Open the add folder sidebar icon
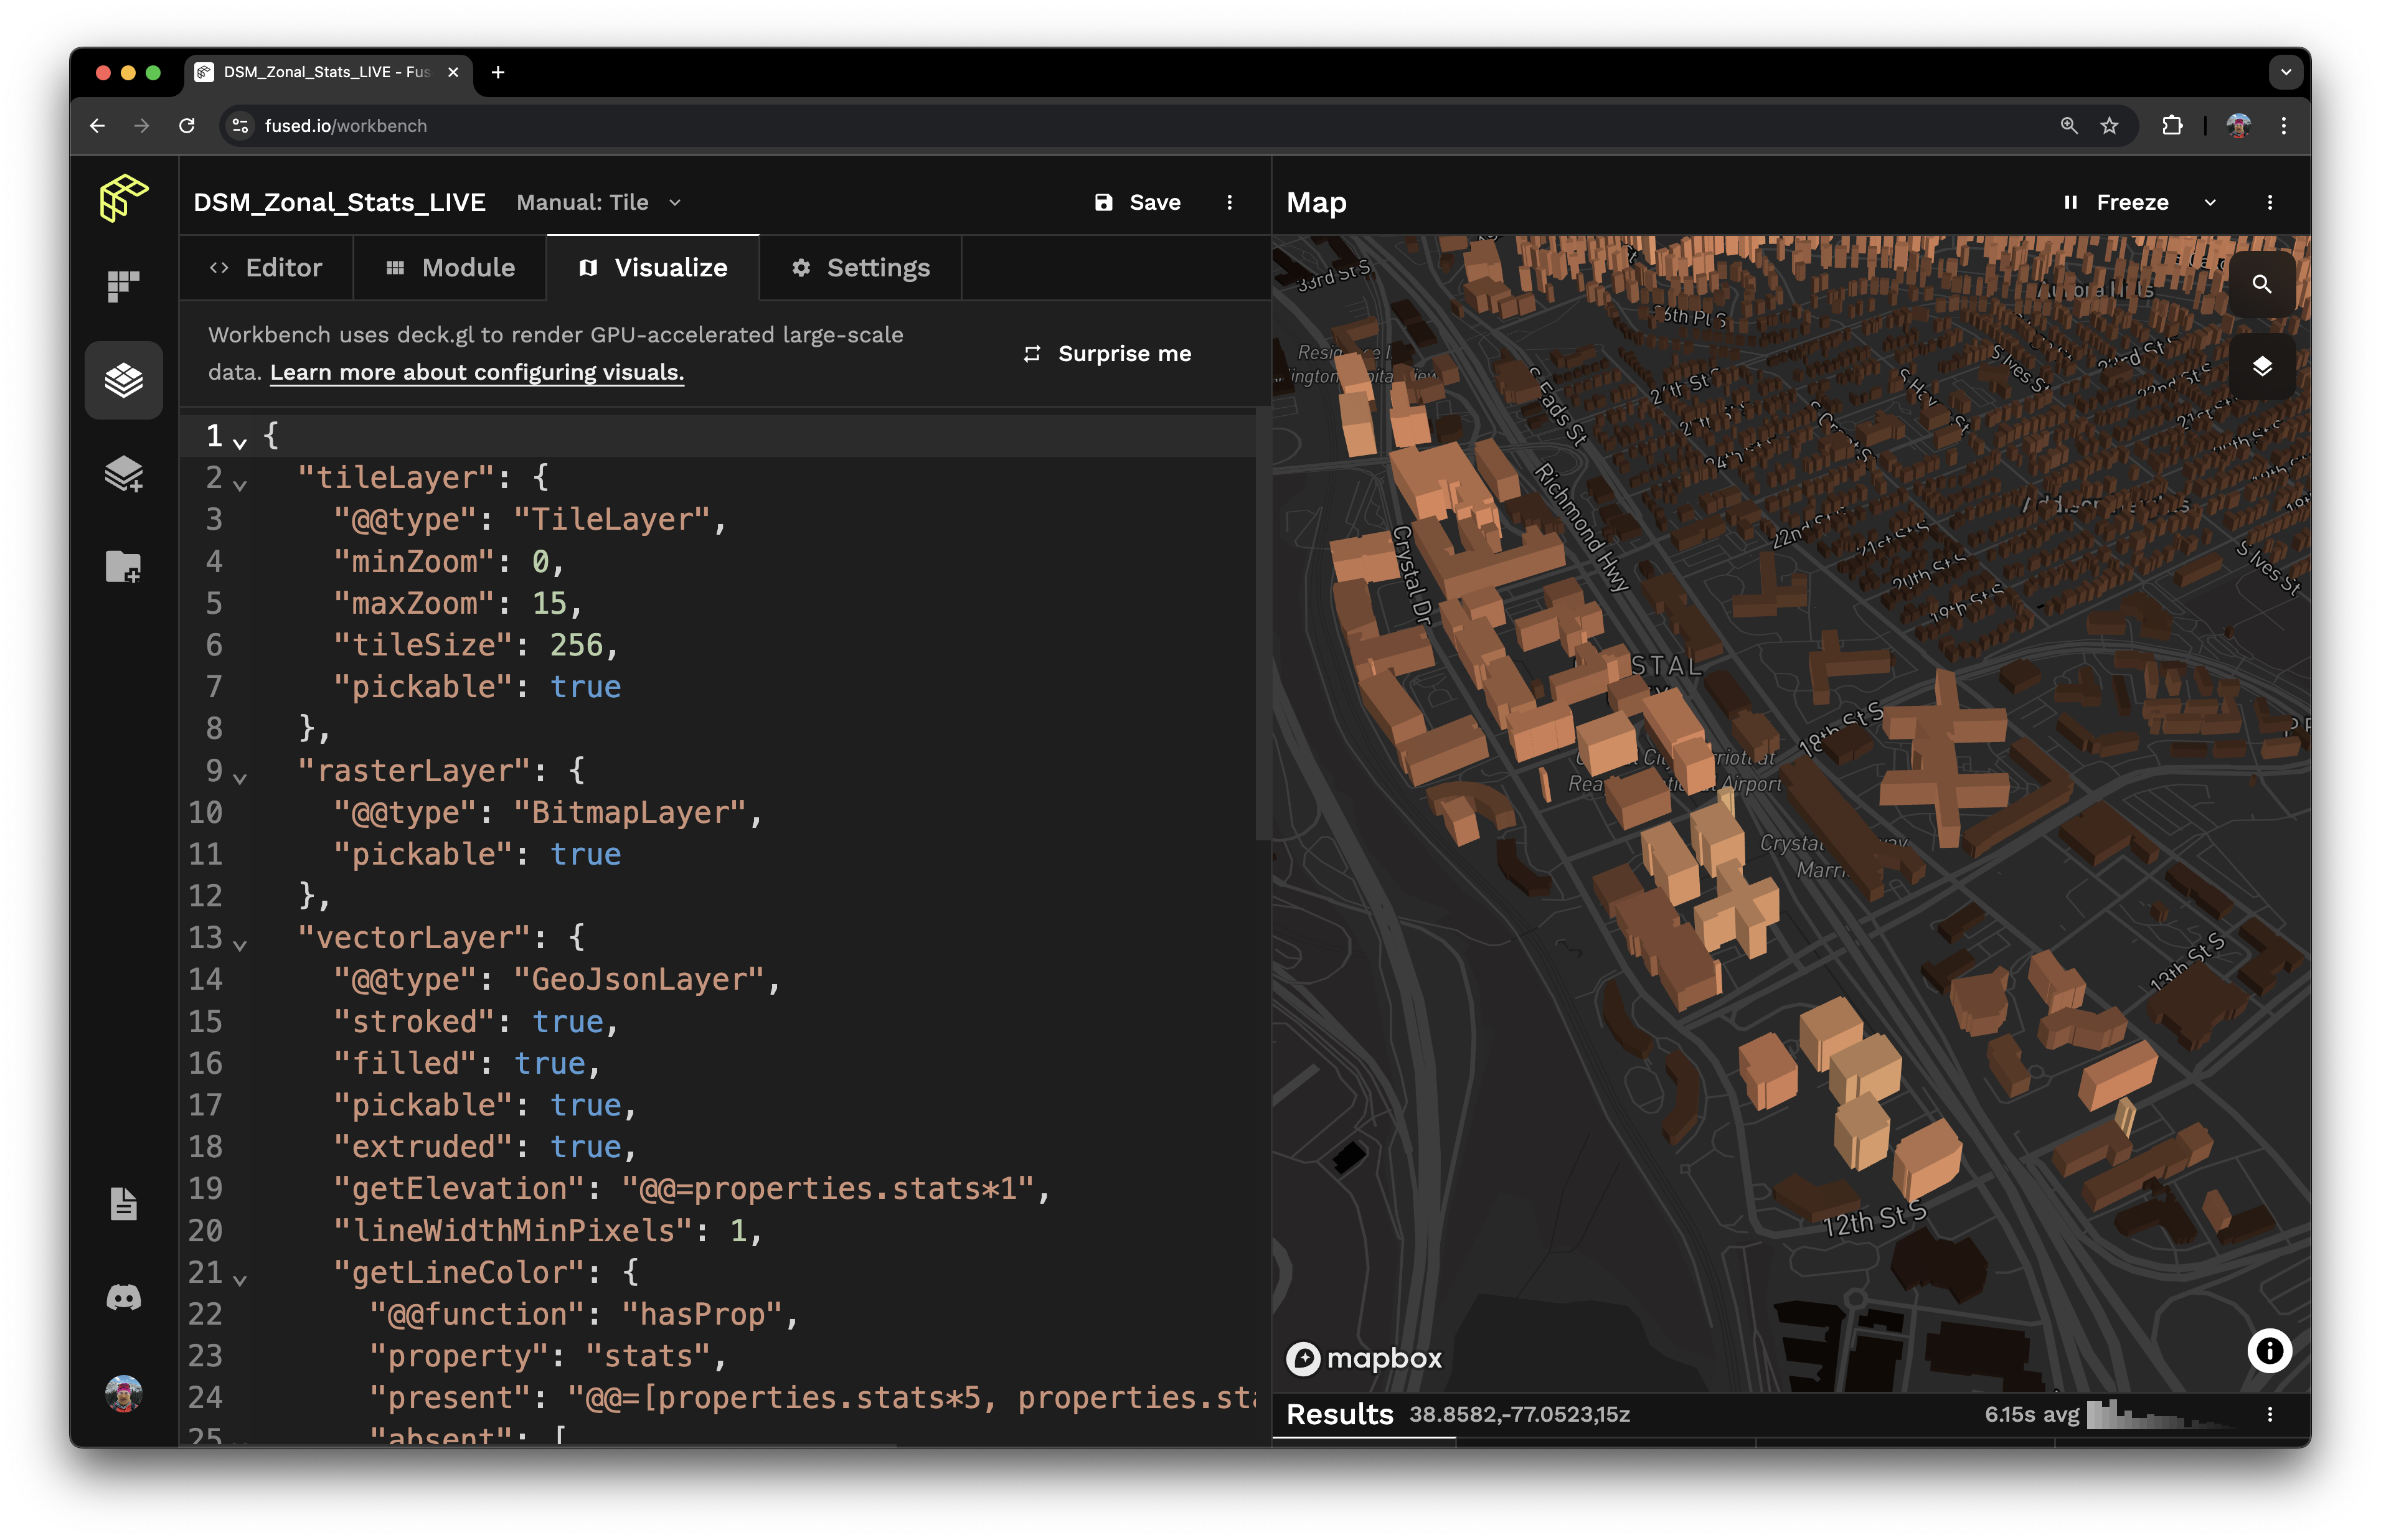 click(123, 567)
